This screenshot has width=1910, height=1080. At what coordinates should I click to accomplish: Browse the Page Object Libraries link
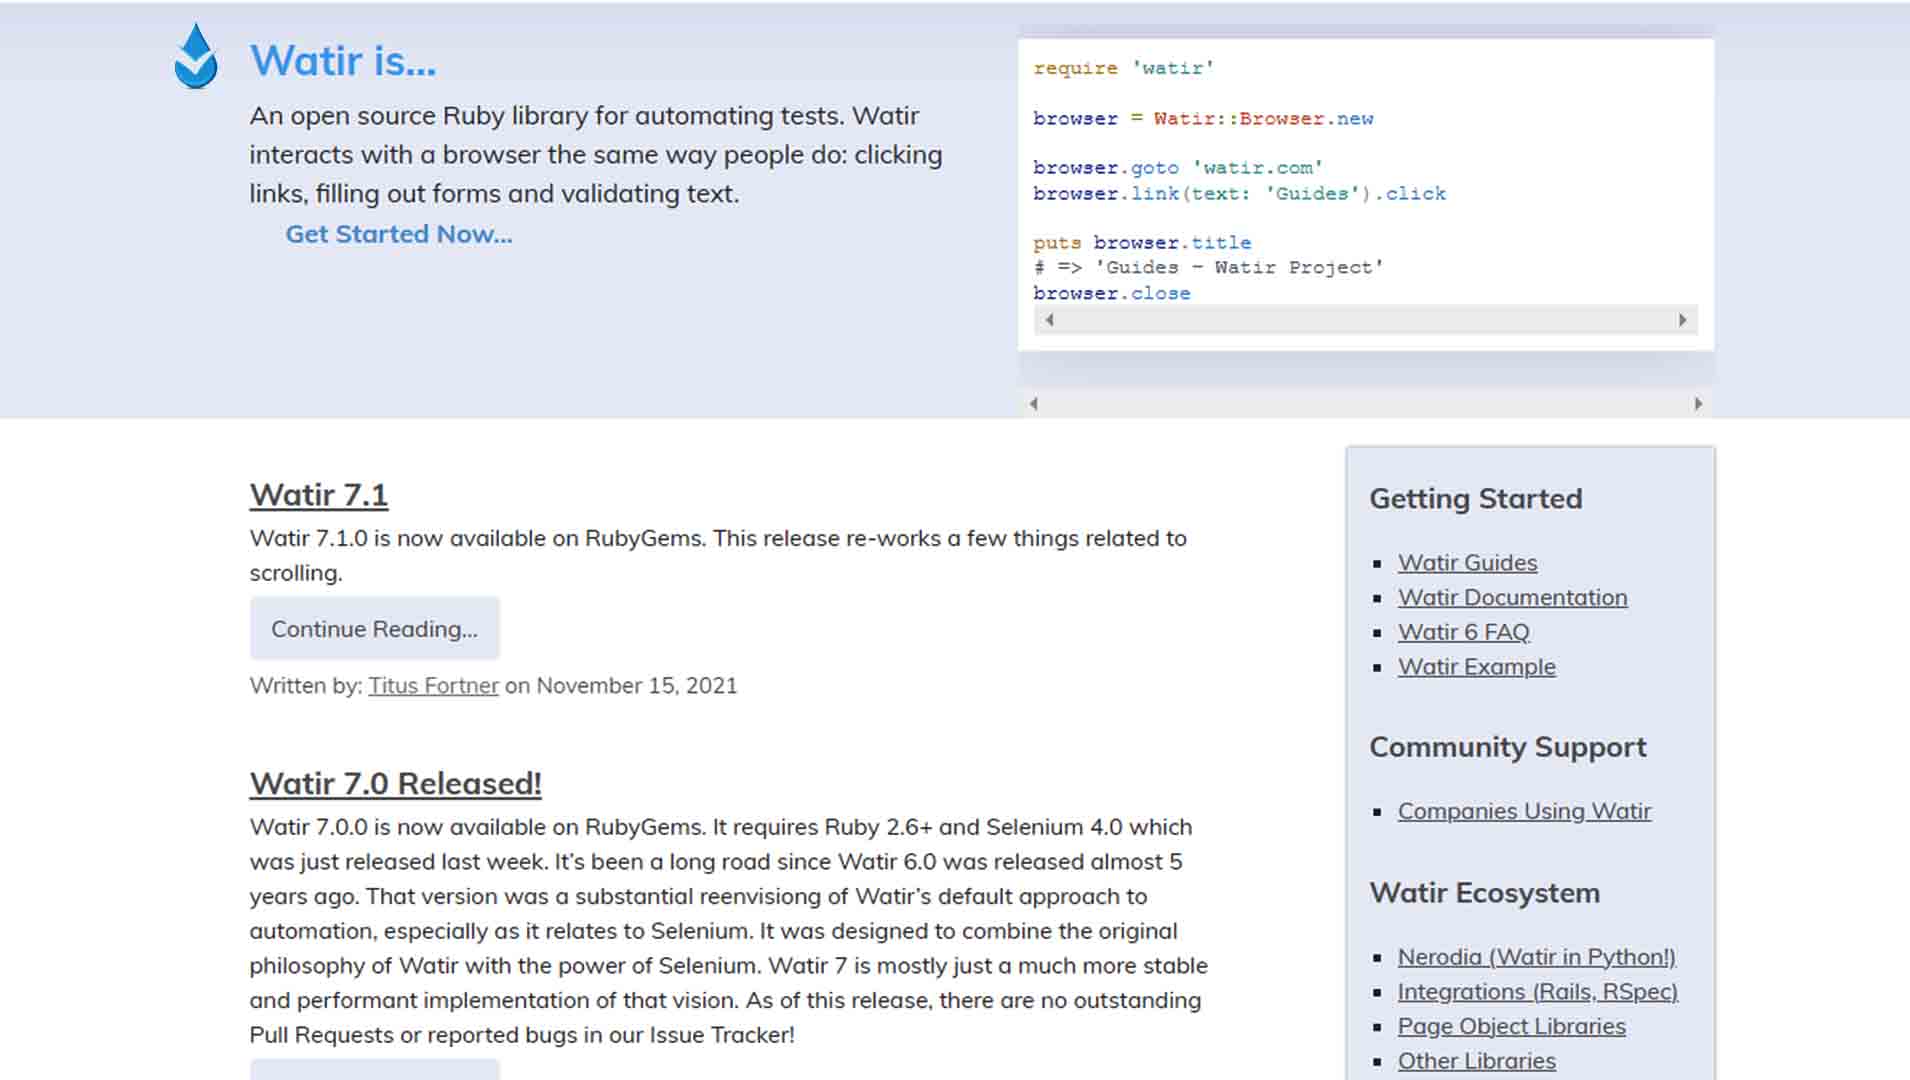1510,1027
